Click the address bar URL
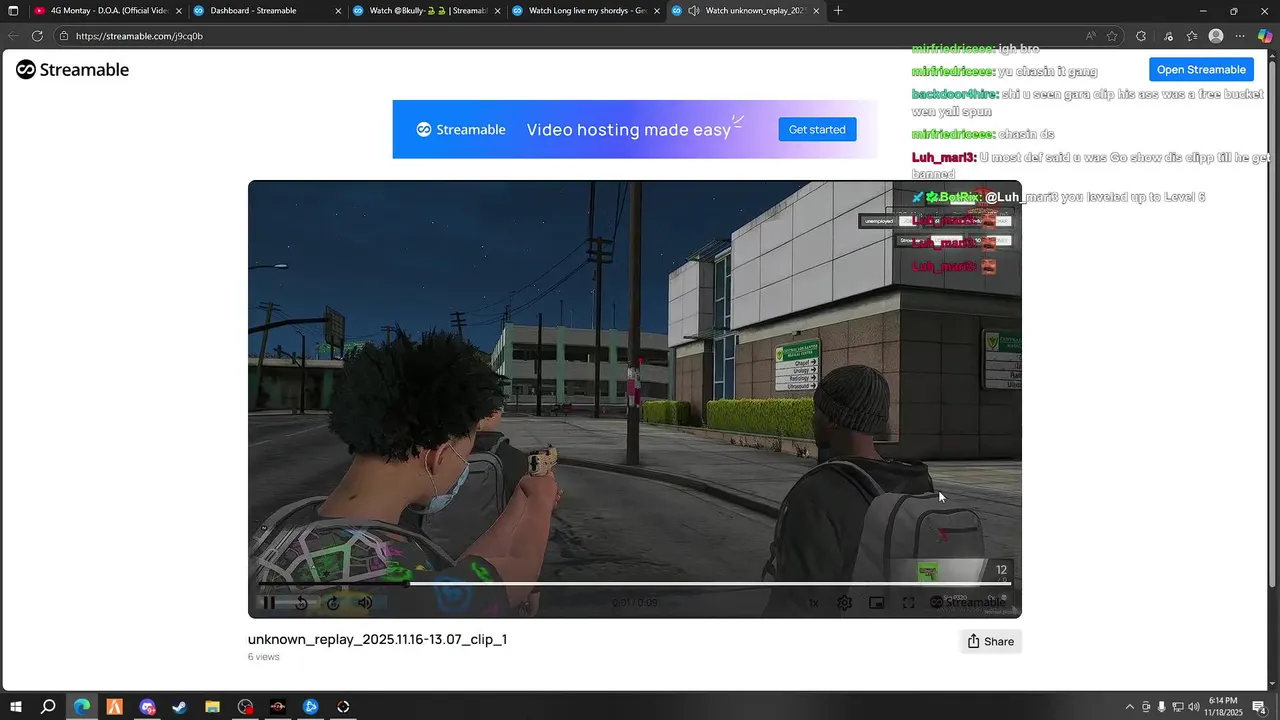The height and width of the screenshot is (720, 1280). (139, 36)
